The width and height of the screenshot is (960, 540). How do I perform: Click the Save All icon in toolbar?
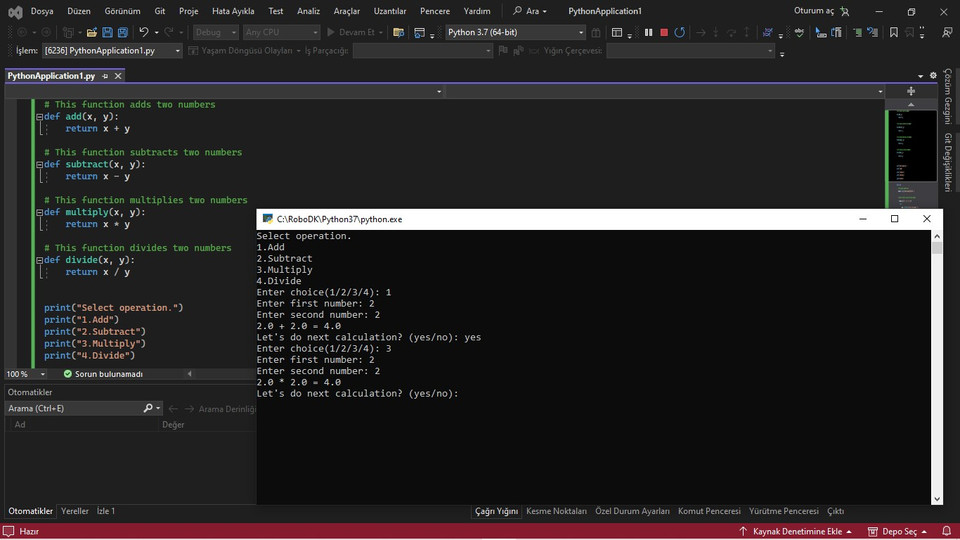point(122,32)
